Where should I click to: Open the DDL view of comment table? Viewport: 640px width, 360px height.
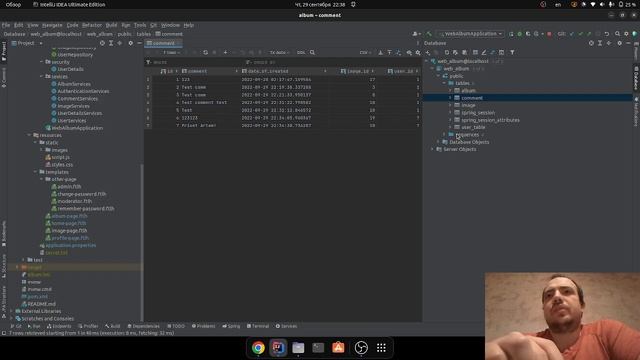[x=301, y=52]
